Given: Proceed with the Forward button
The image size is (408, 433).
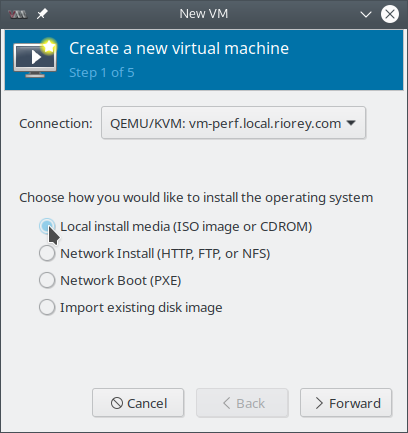Looking at the screenshot, I should [346, 403].
